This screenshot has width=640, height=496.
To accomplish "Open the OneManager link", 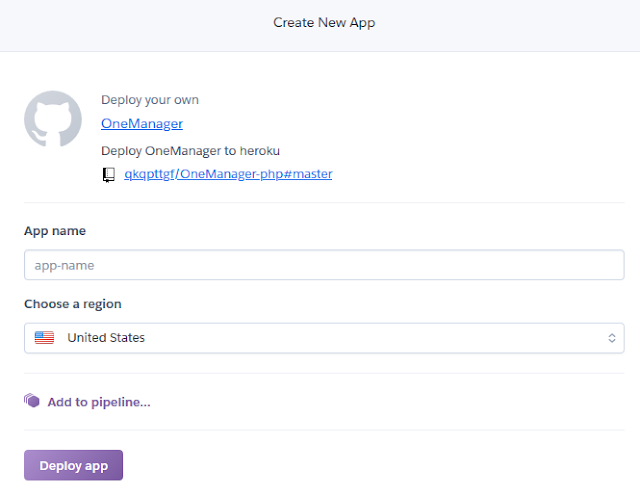I will pyautogui.click(x=141, y=124).
